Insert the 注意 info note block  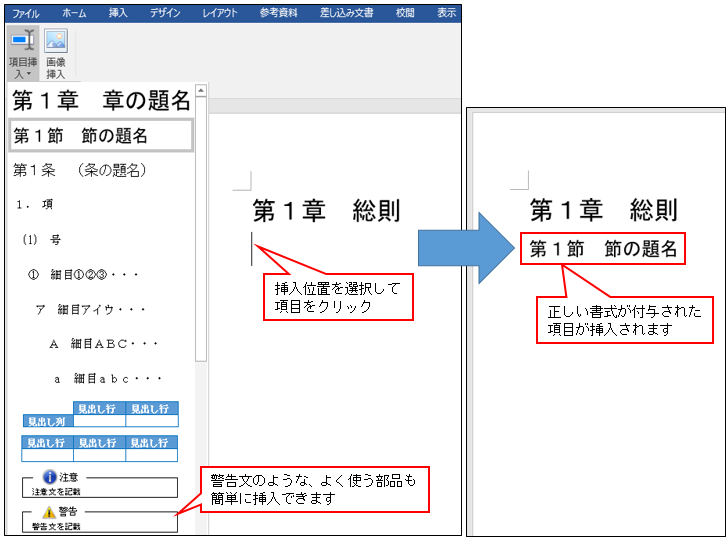point(100,485)
